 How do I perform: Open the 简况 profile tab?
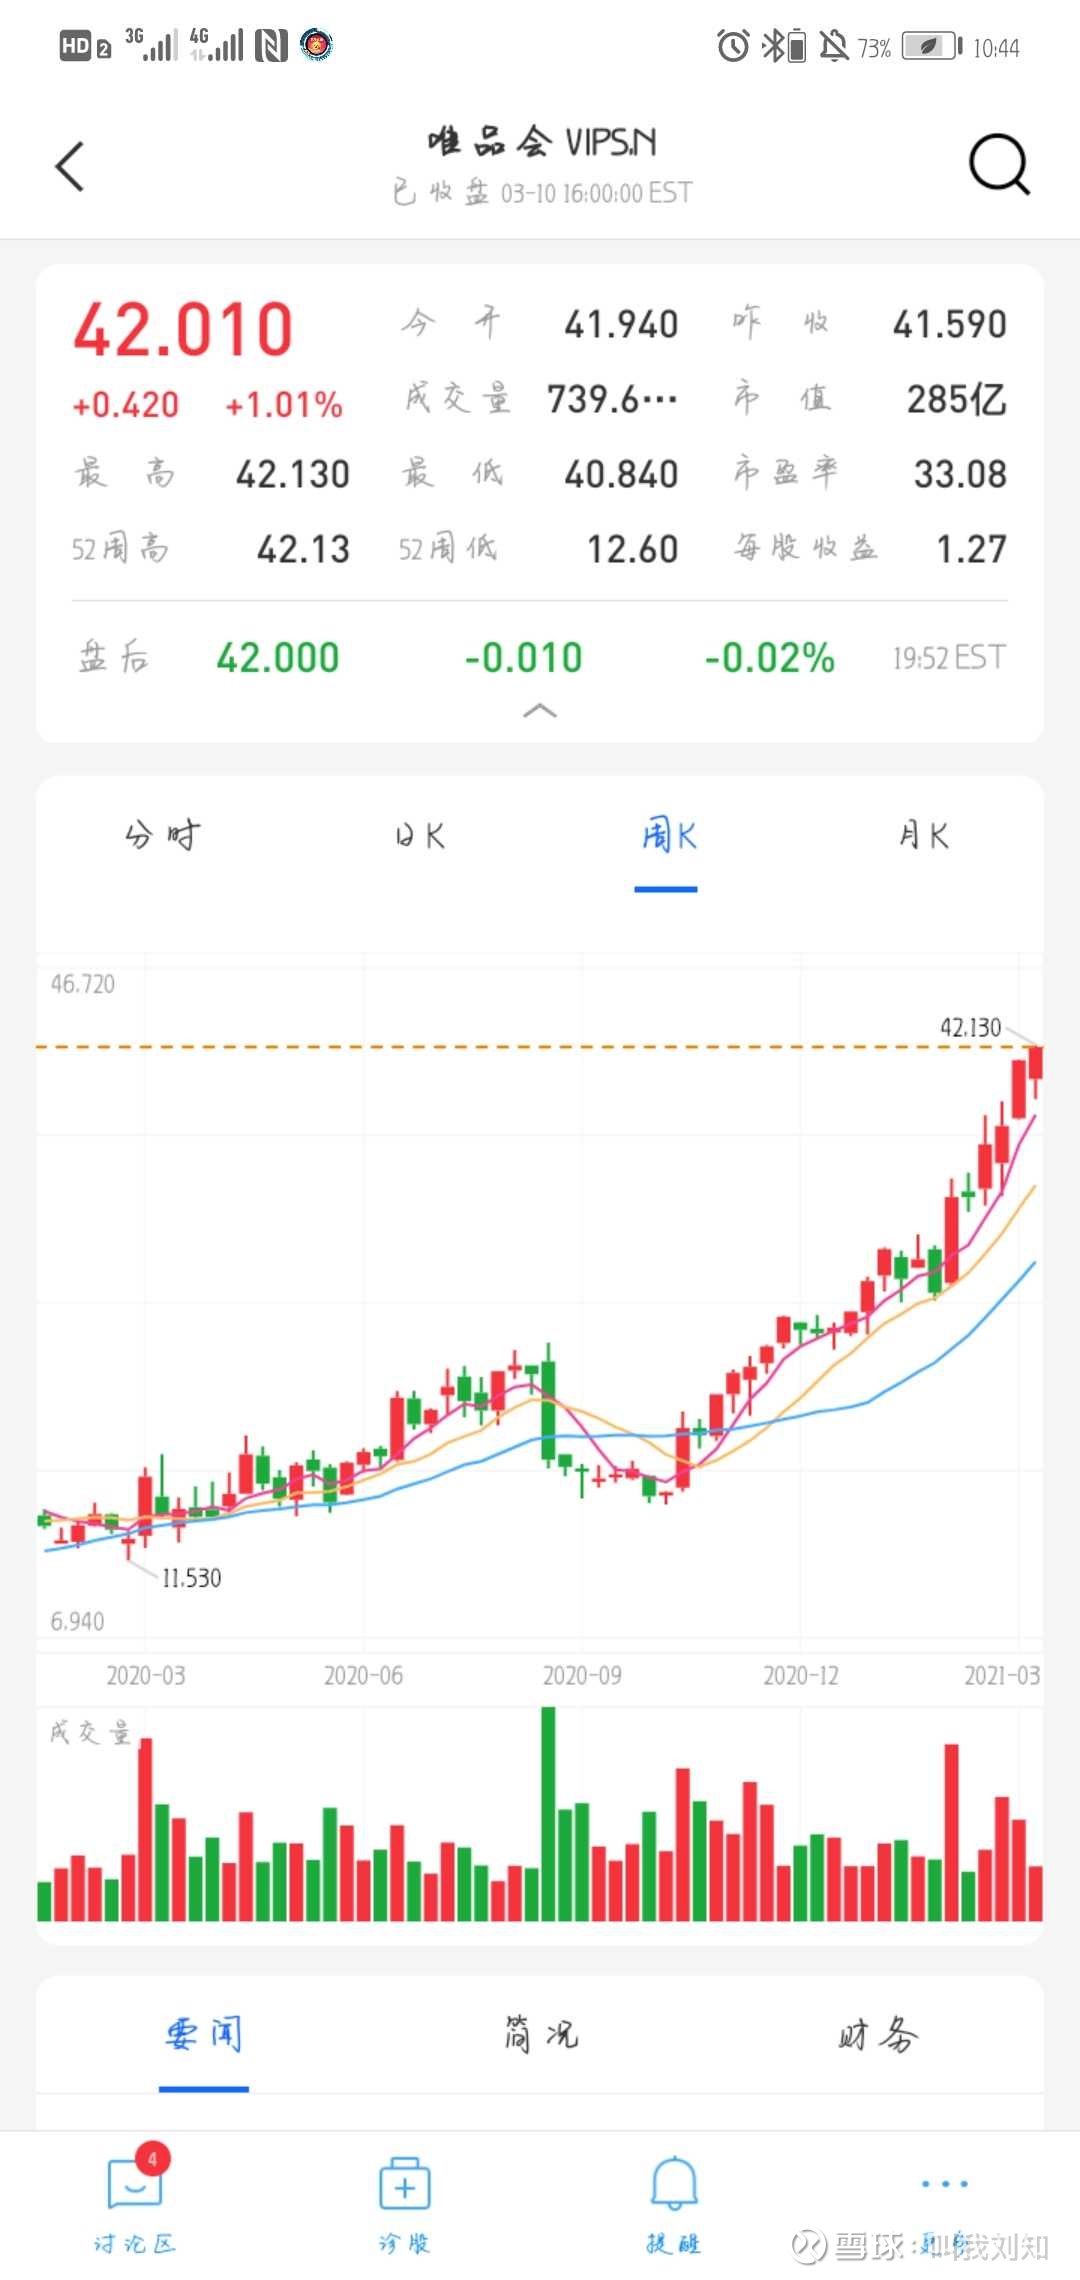(x=540, y=2035)
